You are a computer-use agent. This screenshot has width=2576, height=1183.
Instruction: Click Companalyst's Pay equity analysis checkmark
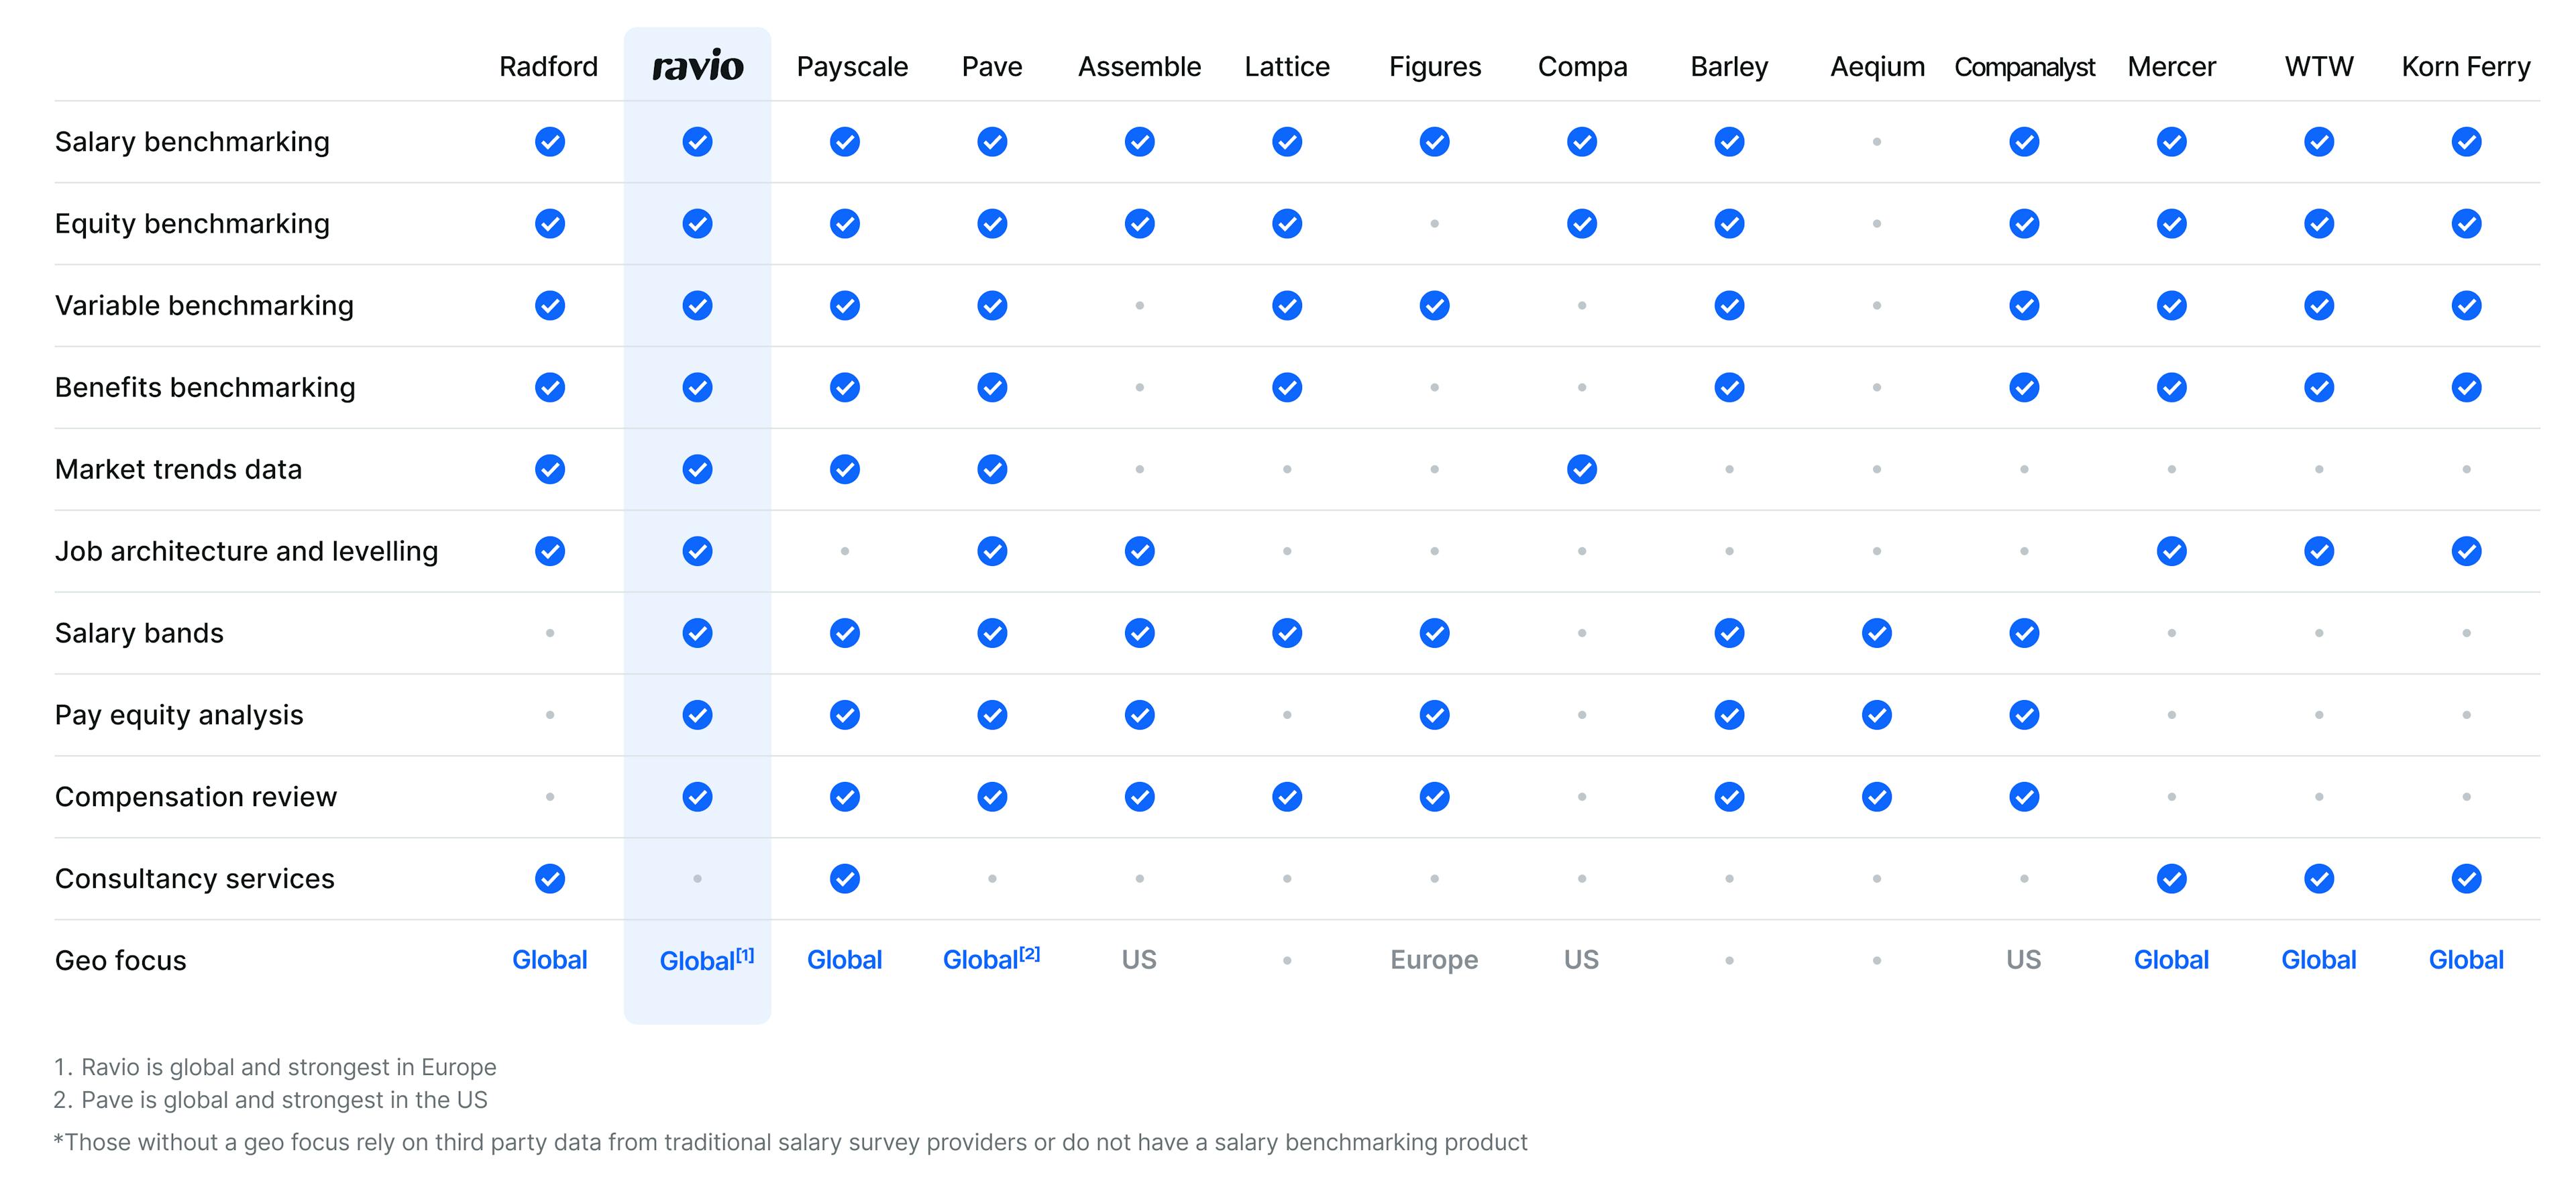tap(2024, 715)
